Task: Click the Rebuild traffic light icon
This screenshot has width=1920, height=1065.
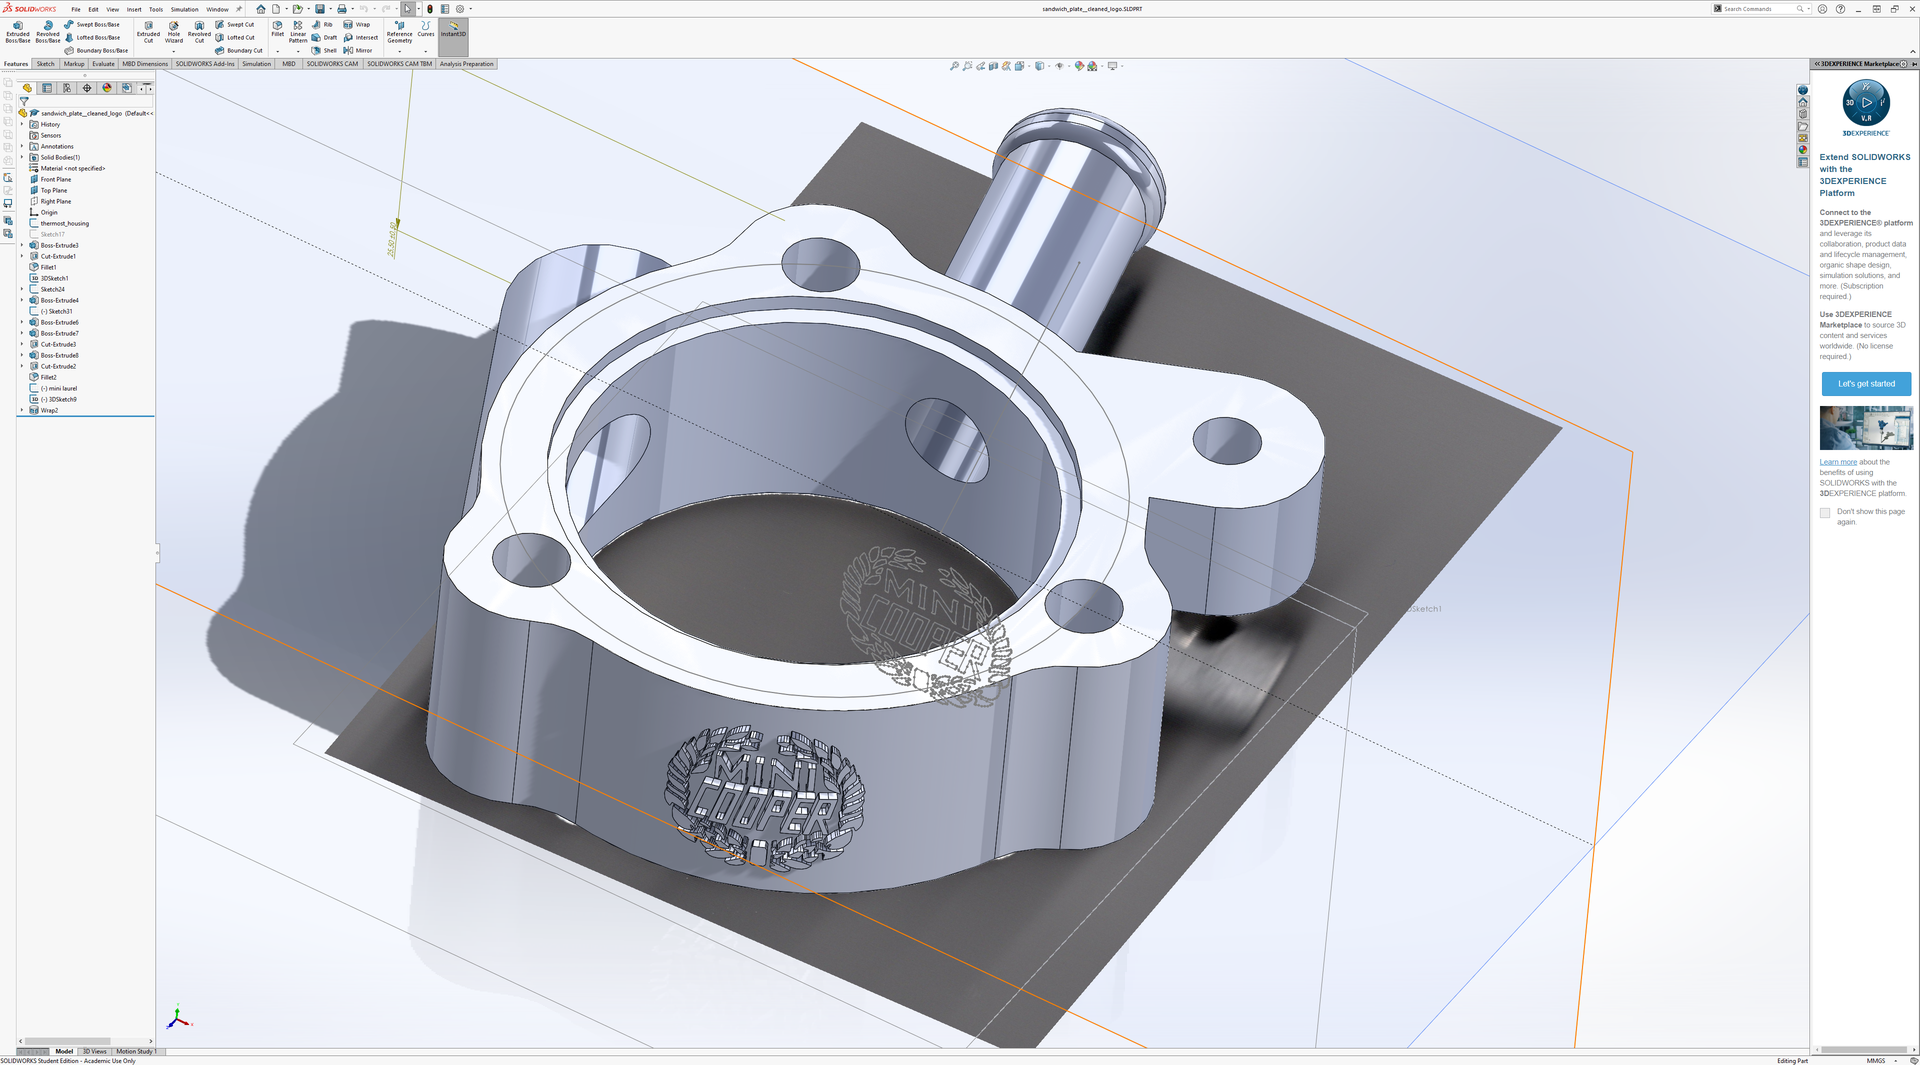Action: [430, 9]
